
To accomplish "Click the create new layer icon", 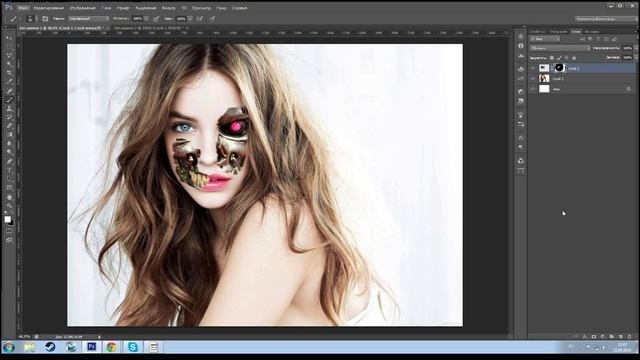I will click(620, 337).
